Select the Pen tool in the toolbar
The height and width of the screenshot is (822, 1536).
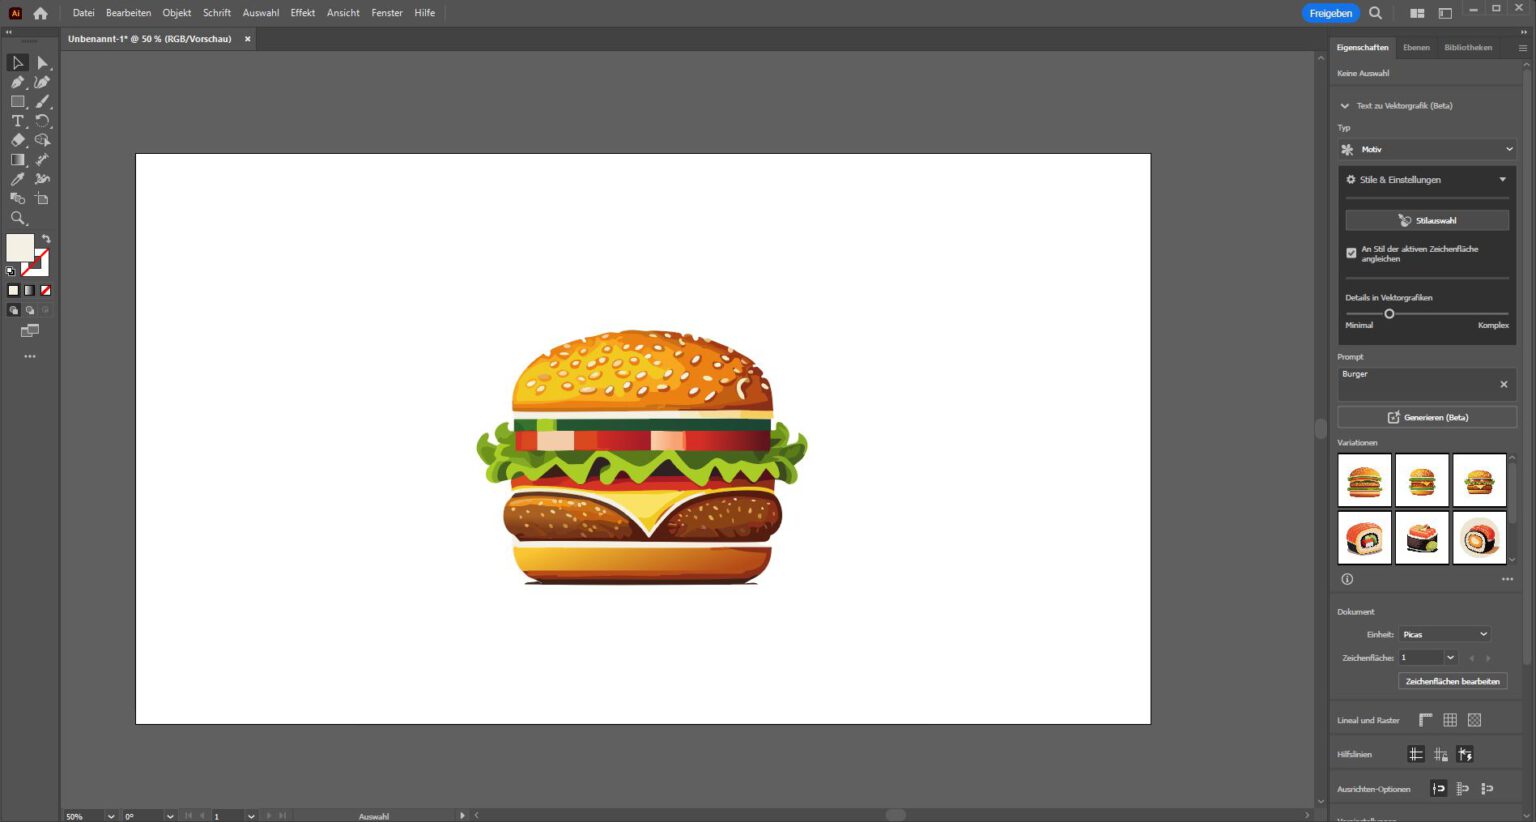pyautogui.click(x=17, y=81)
